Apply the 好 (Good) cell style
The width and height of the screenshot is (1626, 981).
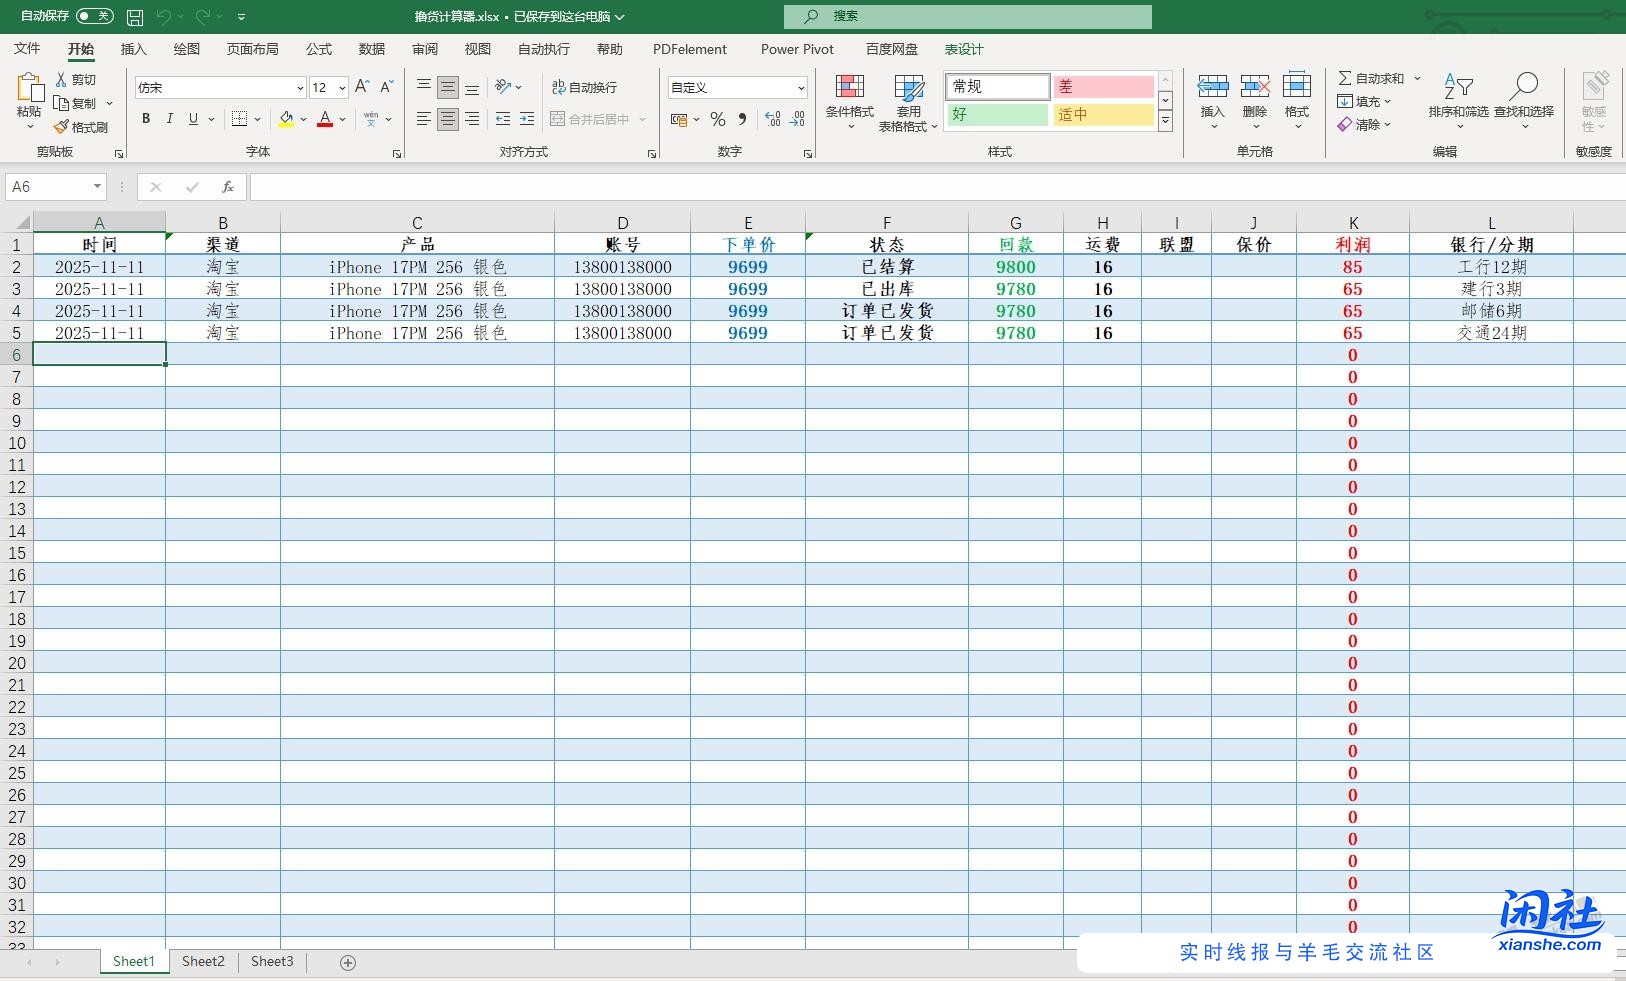coord(997,114)
